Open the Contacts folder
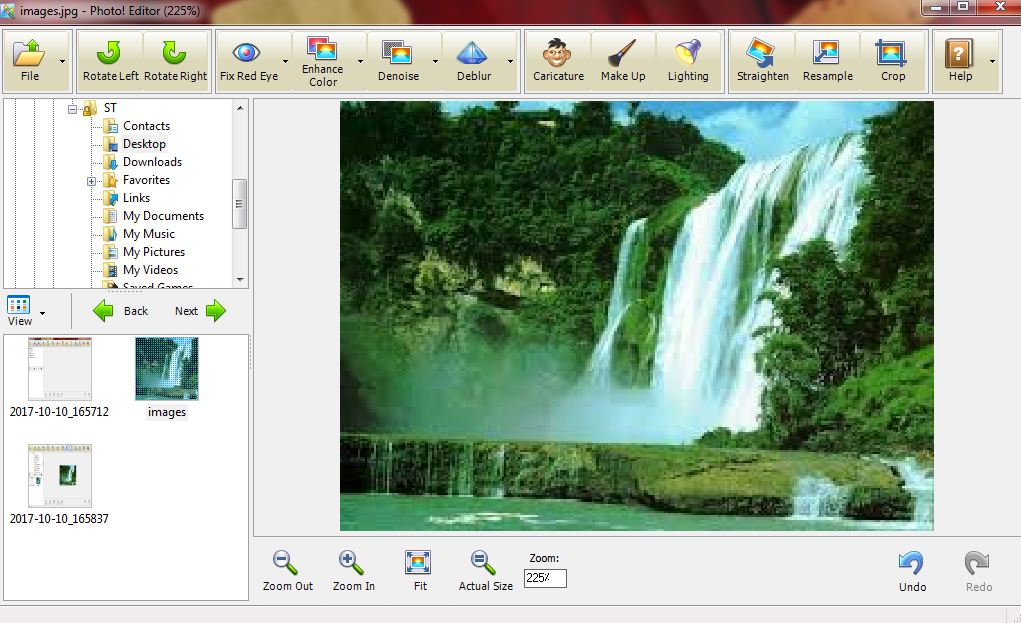This screenshot has width=1021, height=624. pyautogui.click(x=146, y=126)
